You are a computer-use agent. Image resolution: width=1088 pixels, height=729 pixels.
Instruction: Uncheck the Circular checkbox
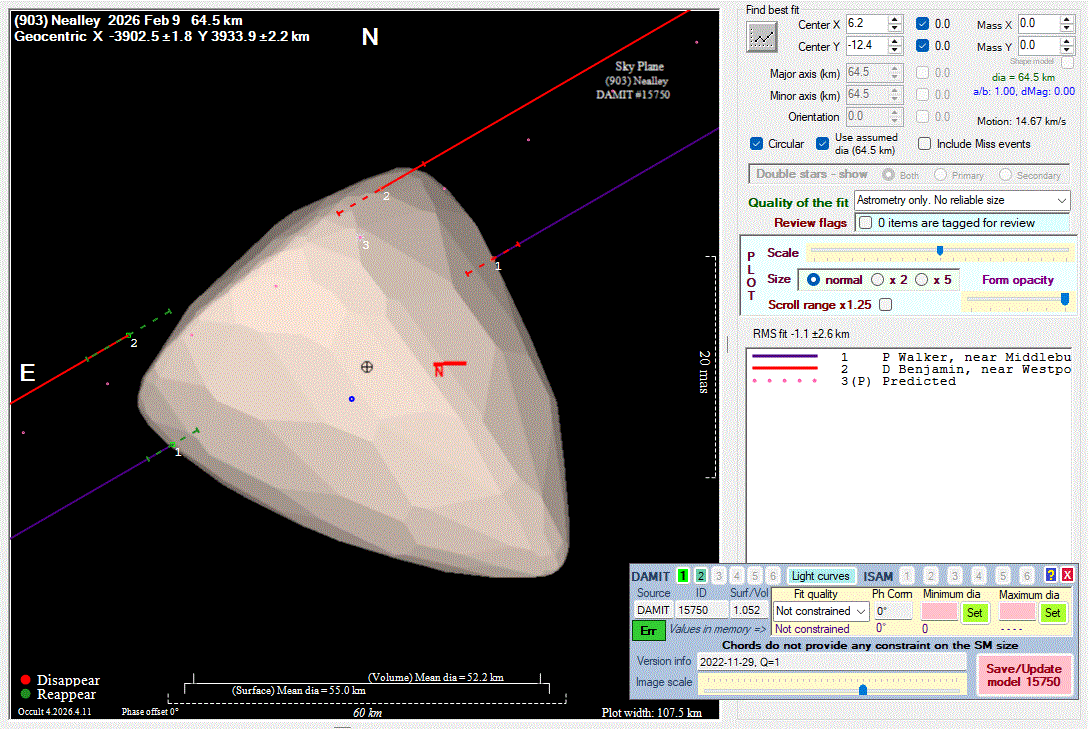757,144
